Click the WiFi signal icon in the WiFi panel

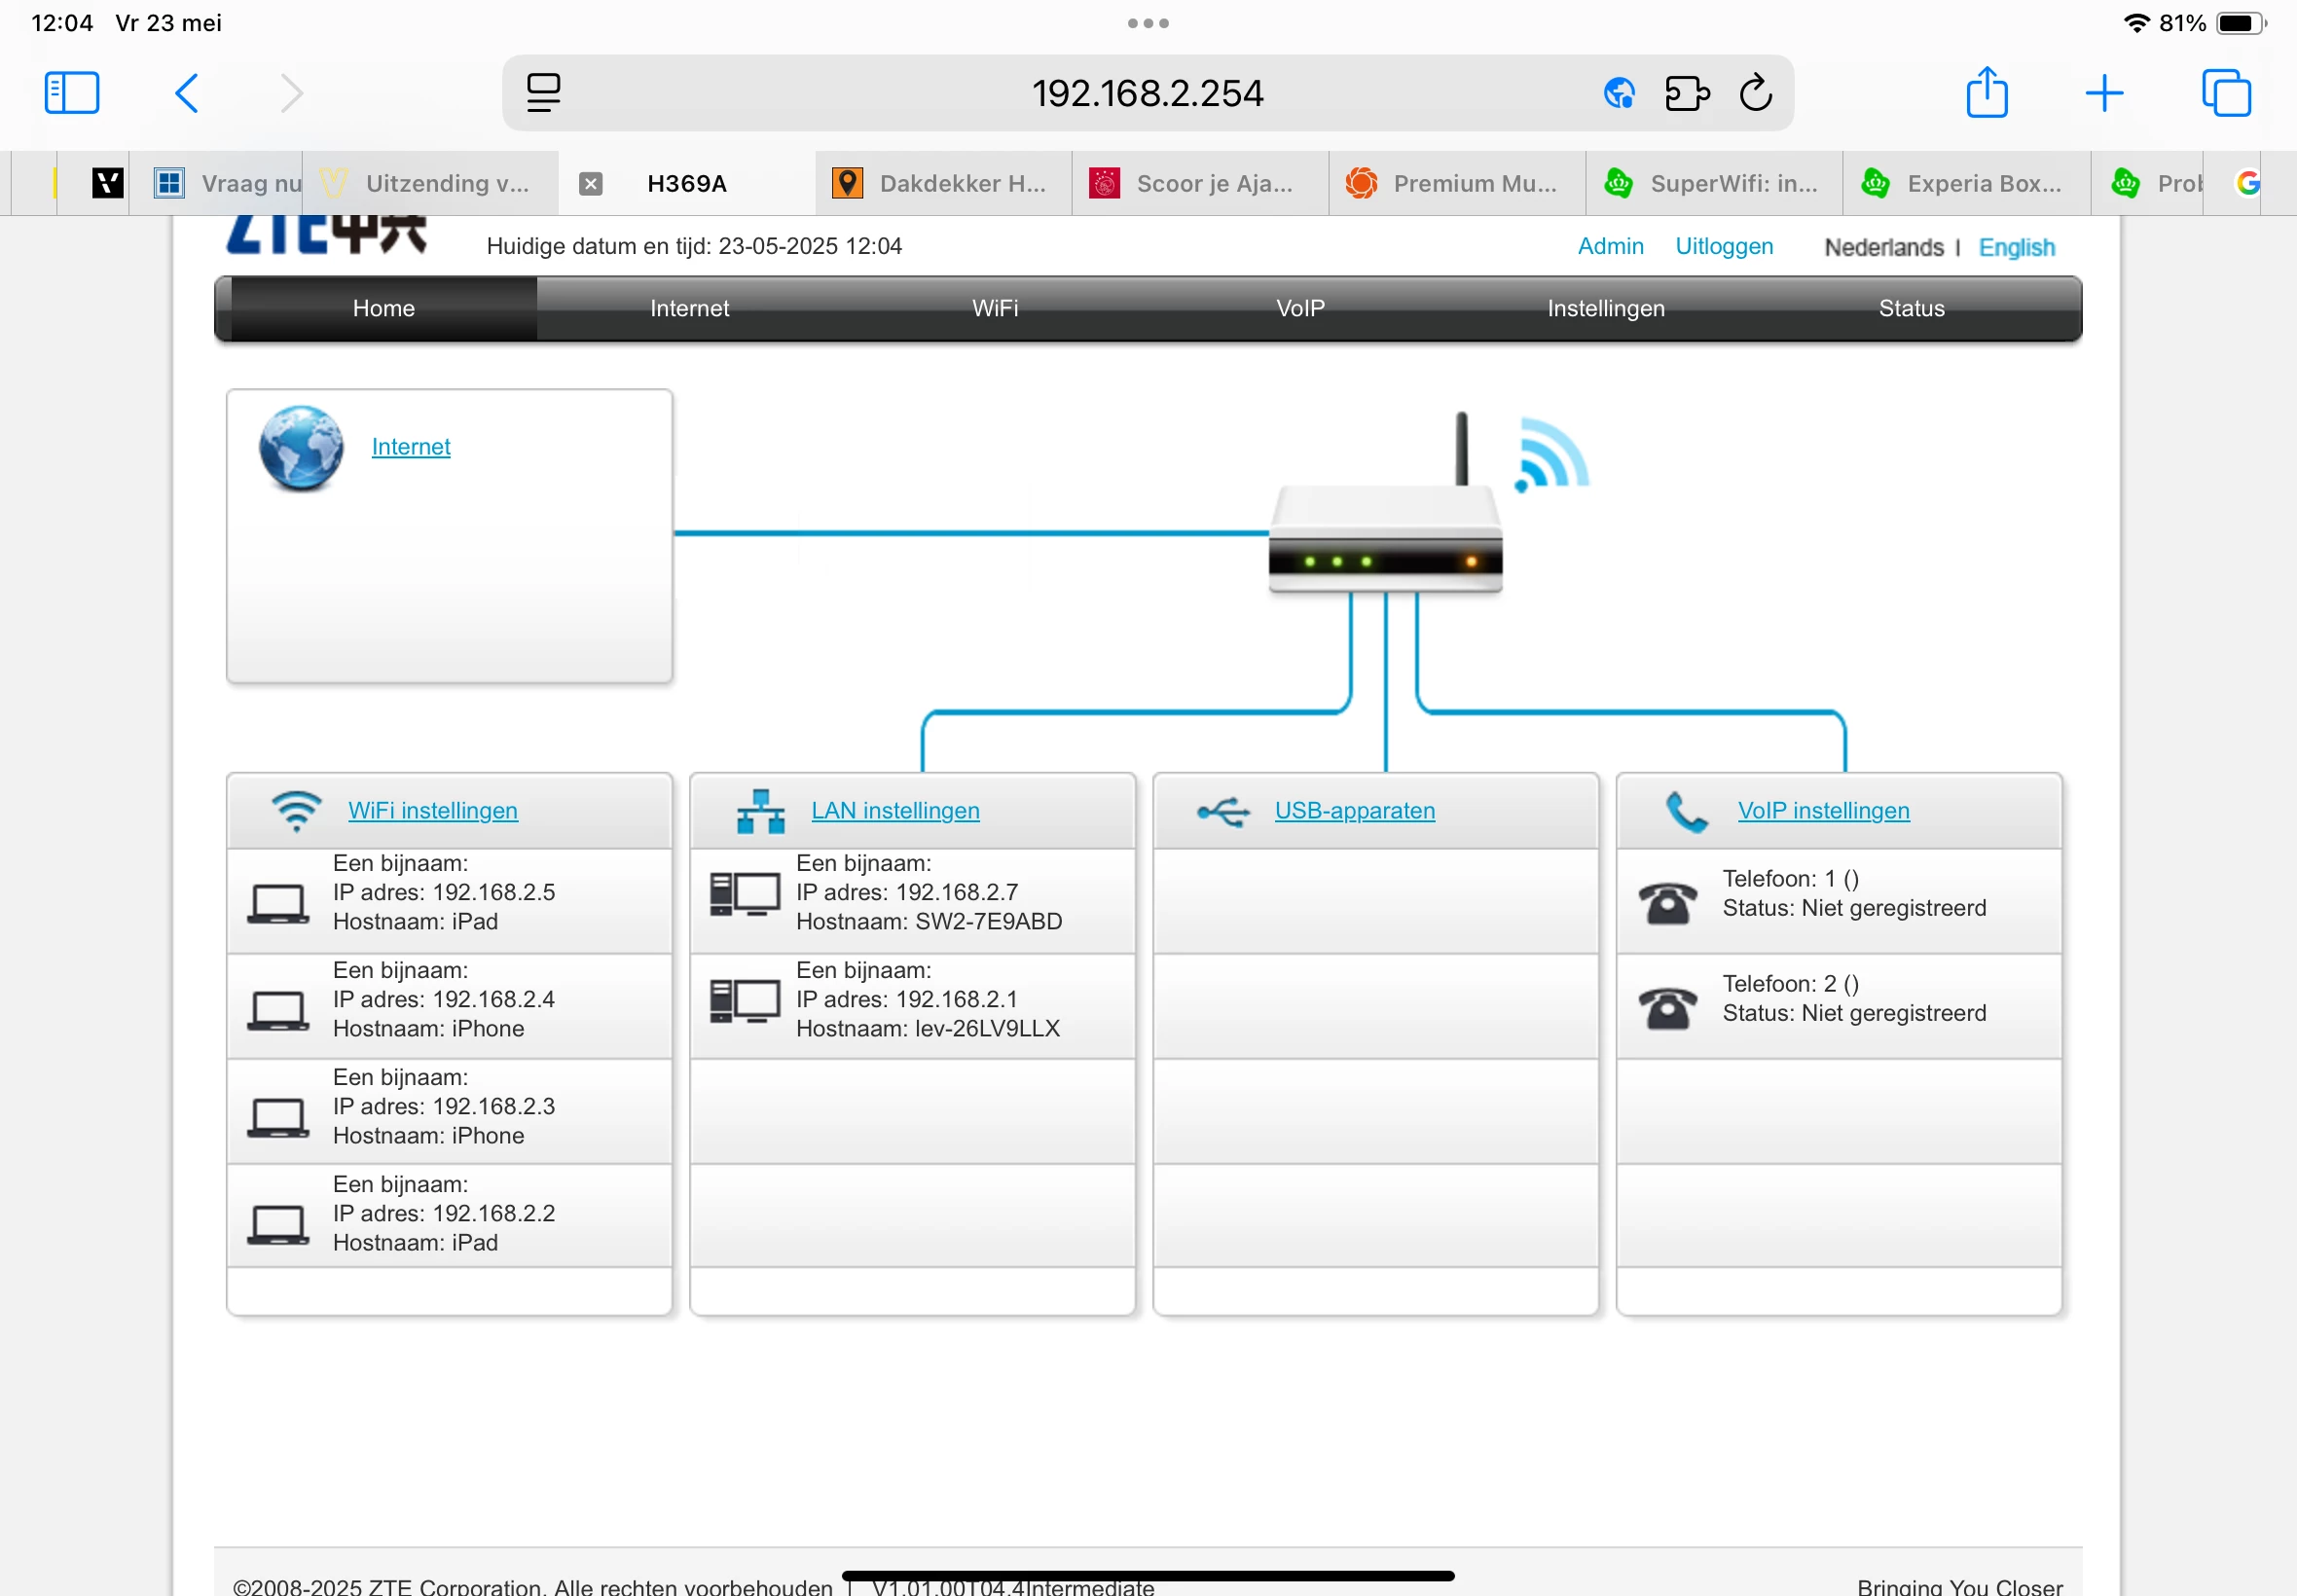[296, 811]
